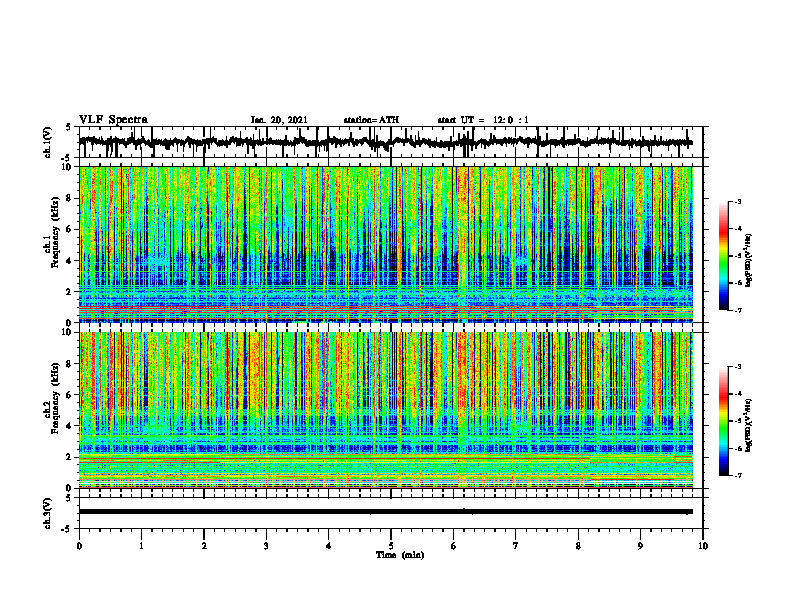Click the "4" minute tick on time axis
Viewport: 792px width, 612px height.
point(329,546)
